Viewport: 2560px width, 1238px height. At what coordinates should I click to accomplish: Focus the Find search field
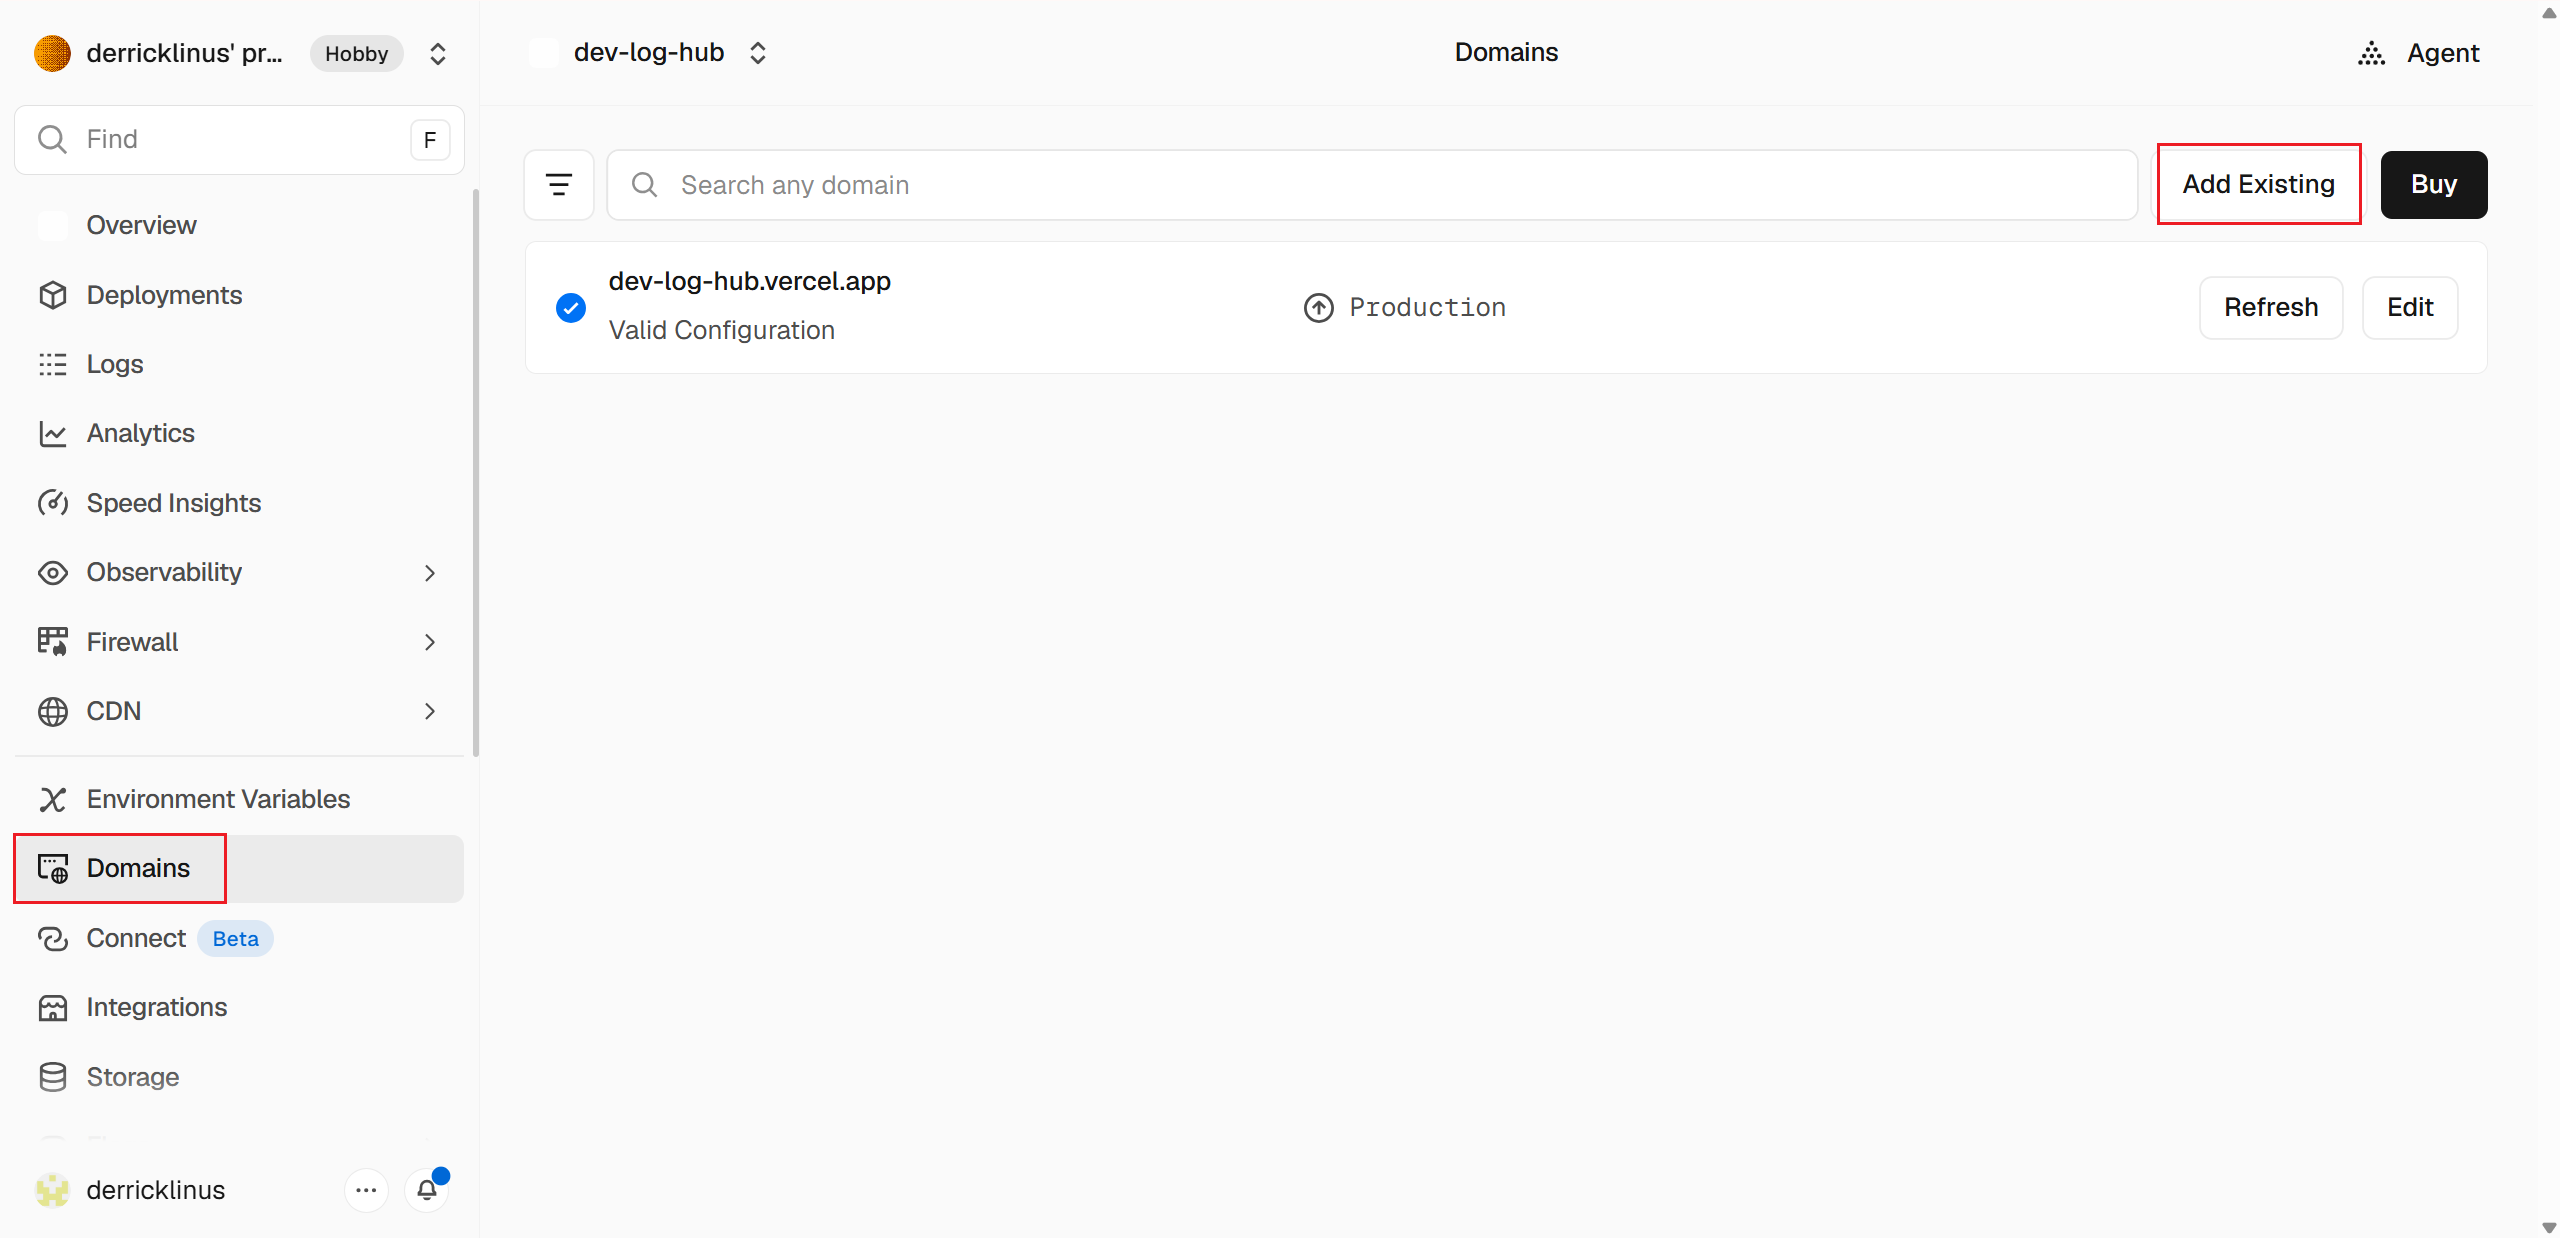pos(240,139)
